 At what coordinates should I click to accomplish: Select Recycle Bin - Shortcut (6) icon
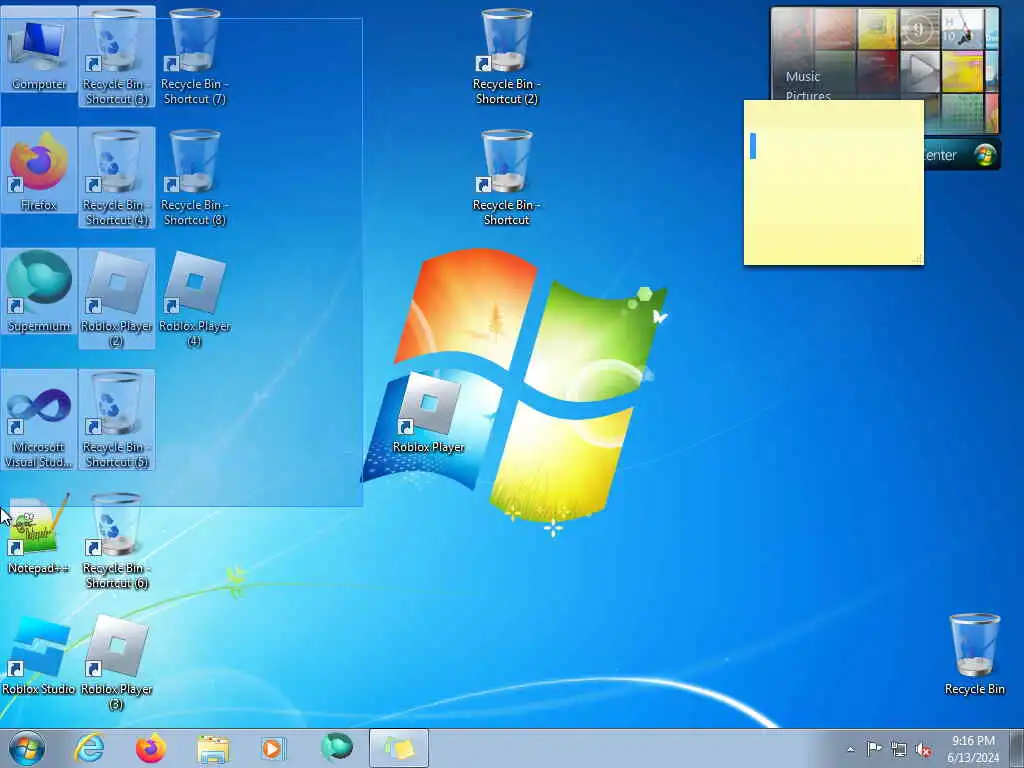point(116,541)
